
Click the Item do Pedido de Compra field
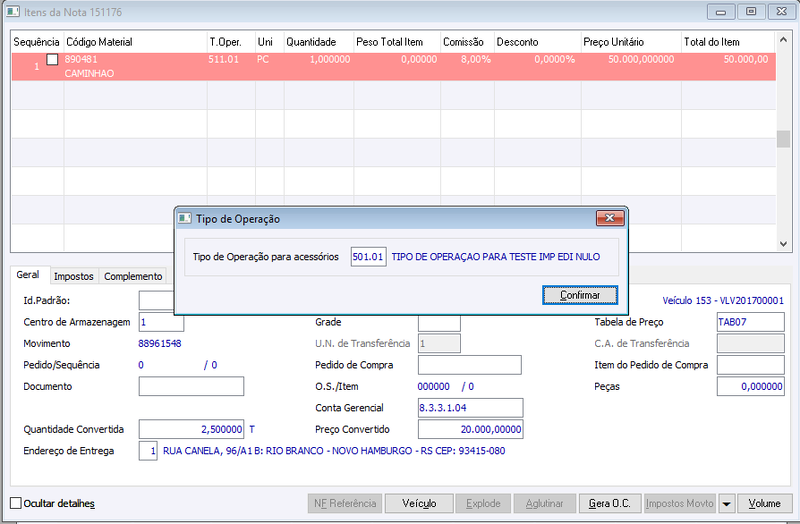click(751, 365)
